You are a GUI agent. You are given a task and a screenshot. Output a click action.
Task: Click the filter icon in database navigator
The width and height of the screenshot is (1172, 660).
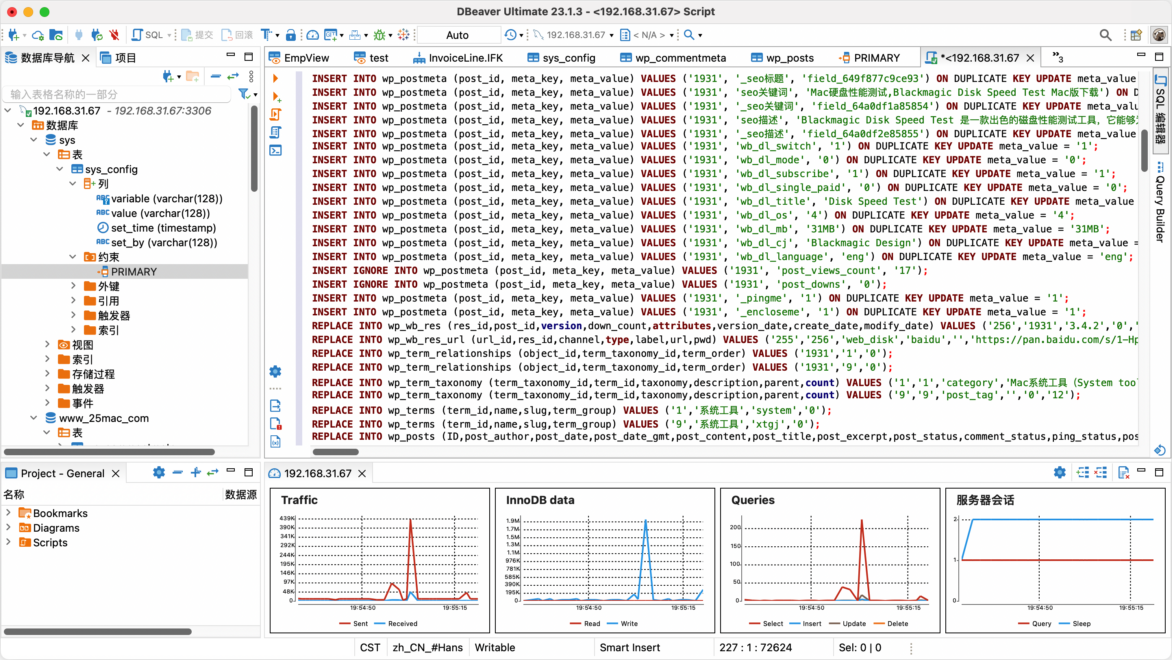[244, 94]
